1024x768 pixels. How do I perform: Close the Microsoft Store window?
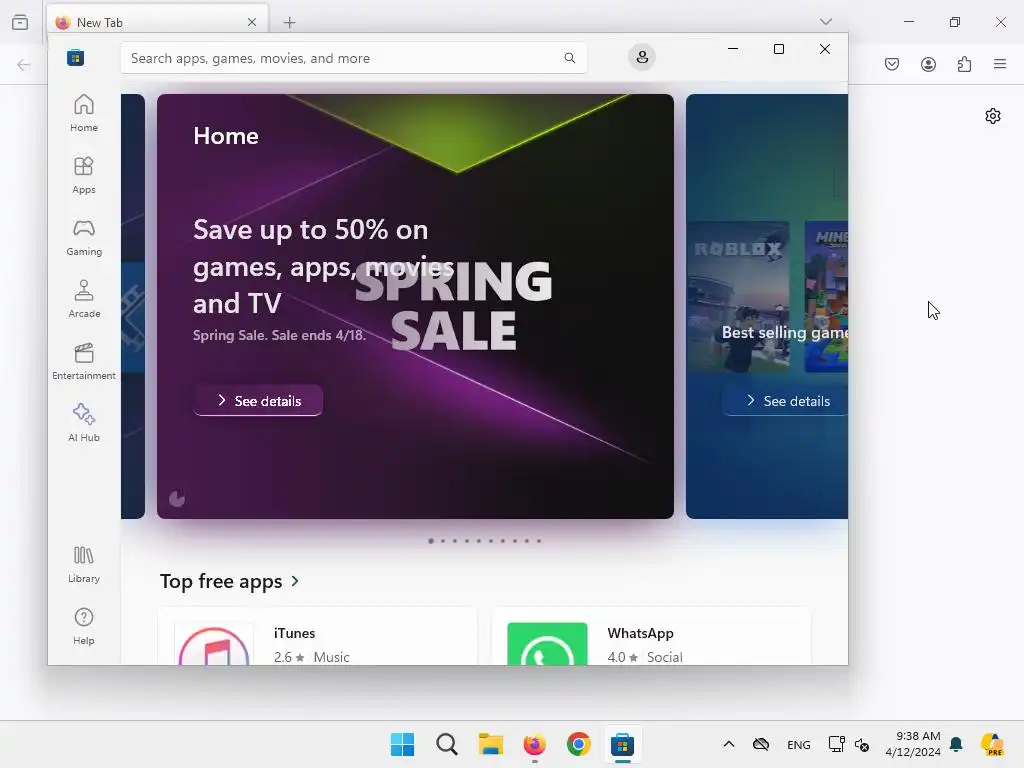point(825,49)
